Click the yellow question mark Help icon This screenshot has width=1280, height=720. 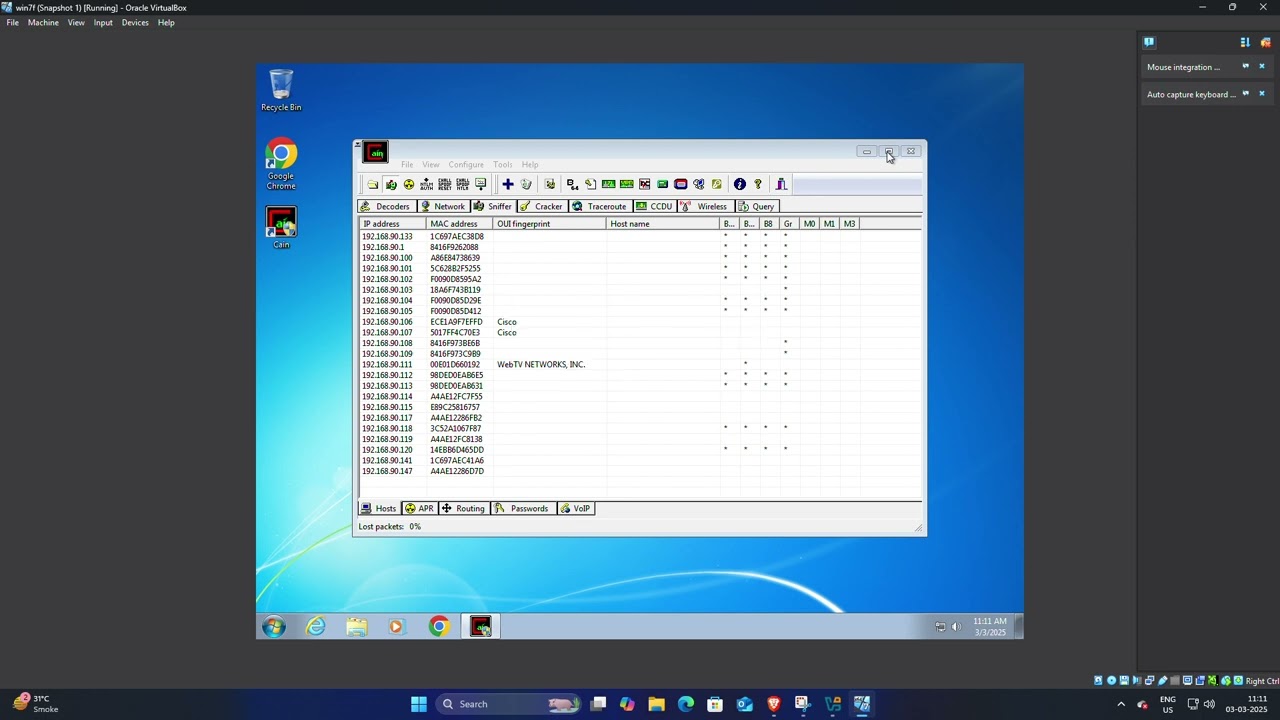758,184
